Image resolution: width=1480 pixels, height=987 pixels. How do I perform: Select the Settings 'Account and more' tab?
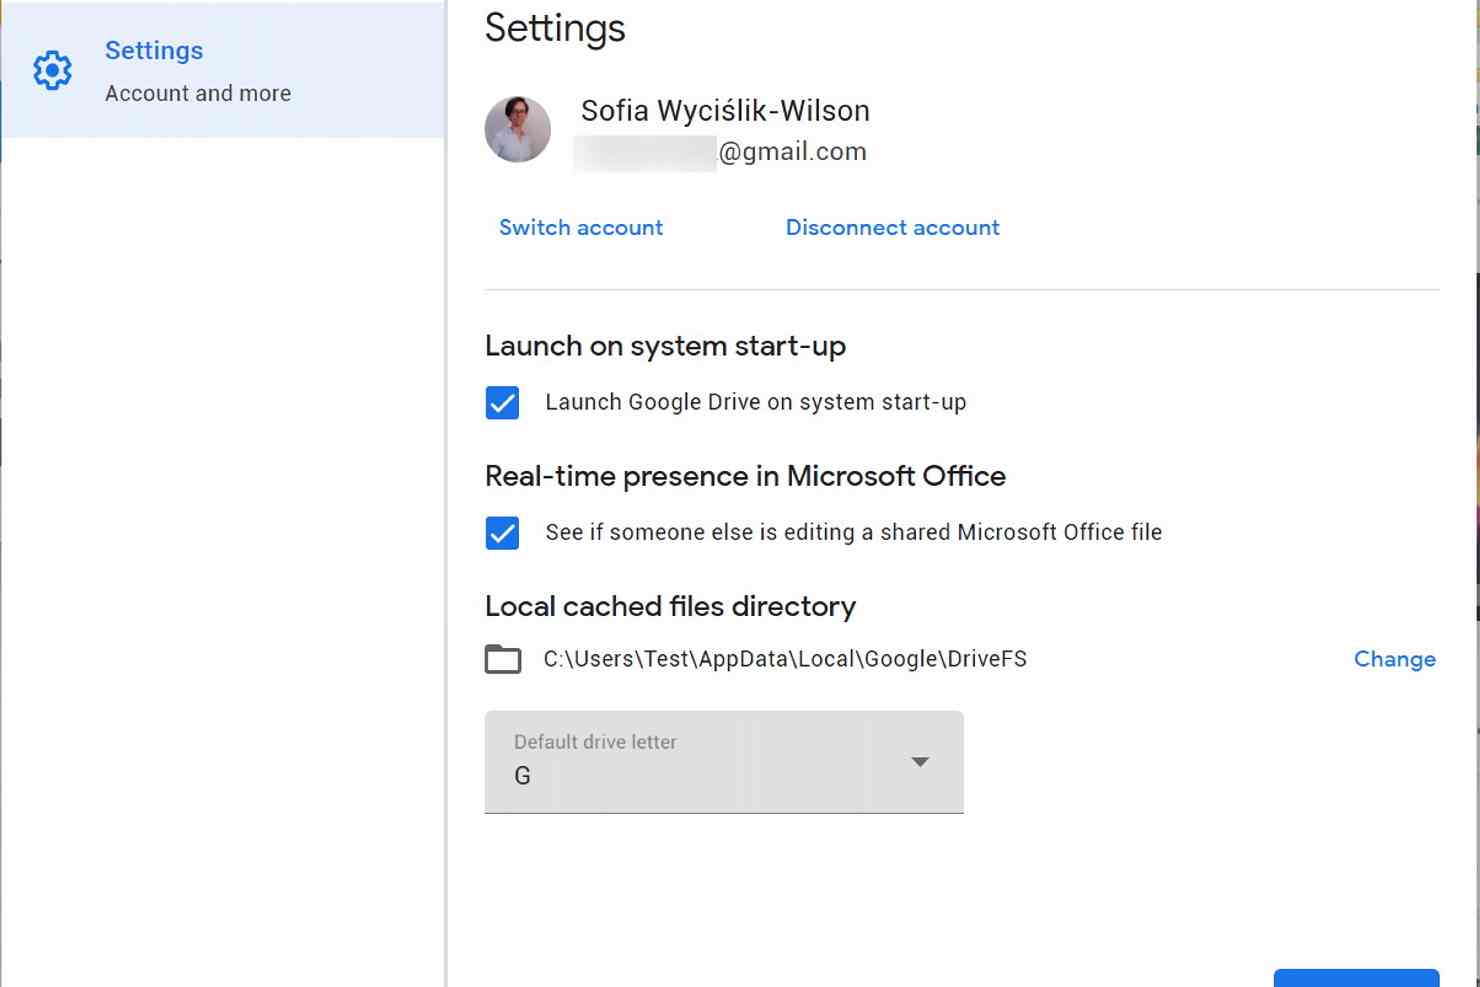pos(223,70)
